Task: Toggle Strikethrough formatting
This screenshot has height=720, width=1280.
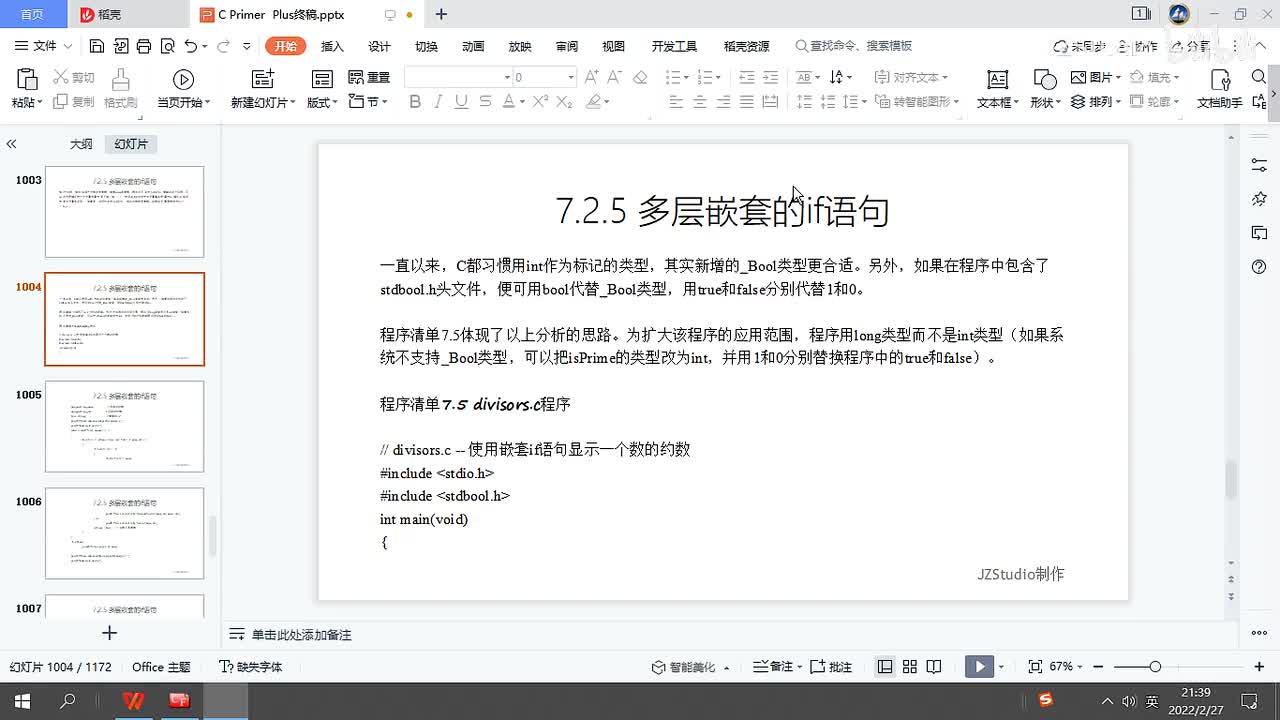Action: tap(485, 102)
